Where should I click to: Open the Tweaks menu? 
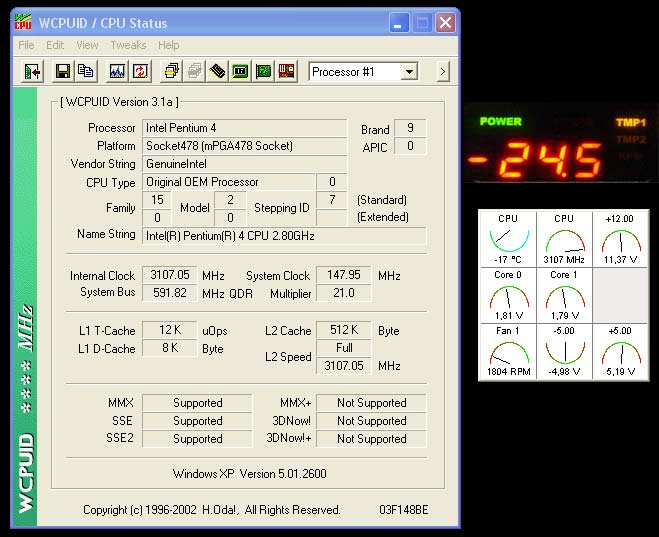click(129, 45)
